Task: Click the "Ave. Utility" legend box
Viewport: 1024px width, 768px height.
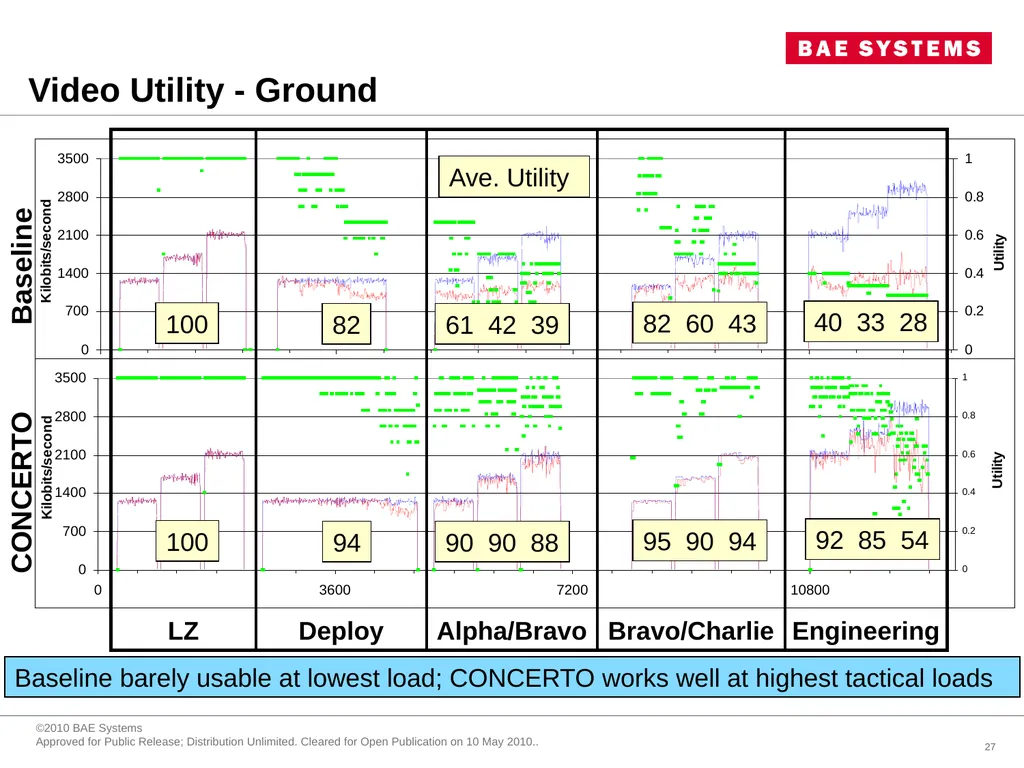Action: (x=514, y=176)
